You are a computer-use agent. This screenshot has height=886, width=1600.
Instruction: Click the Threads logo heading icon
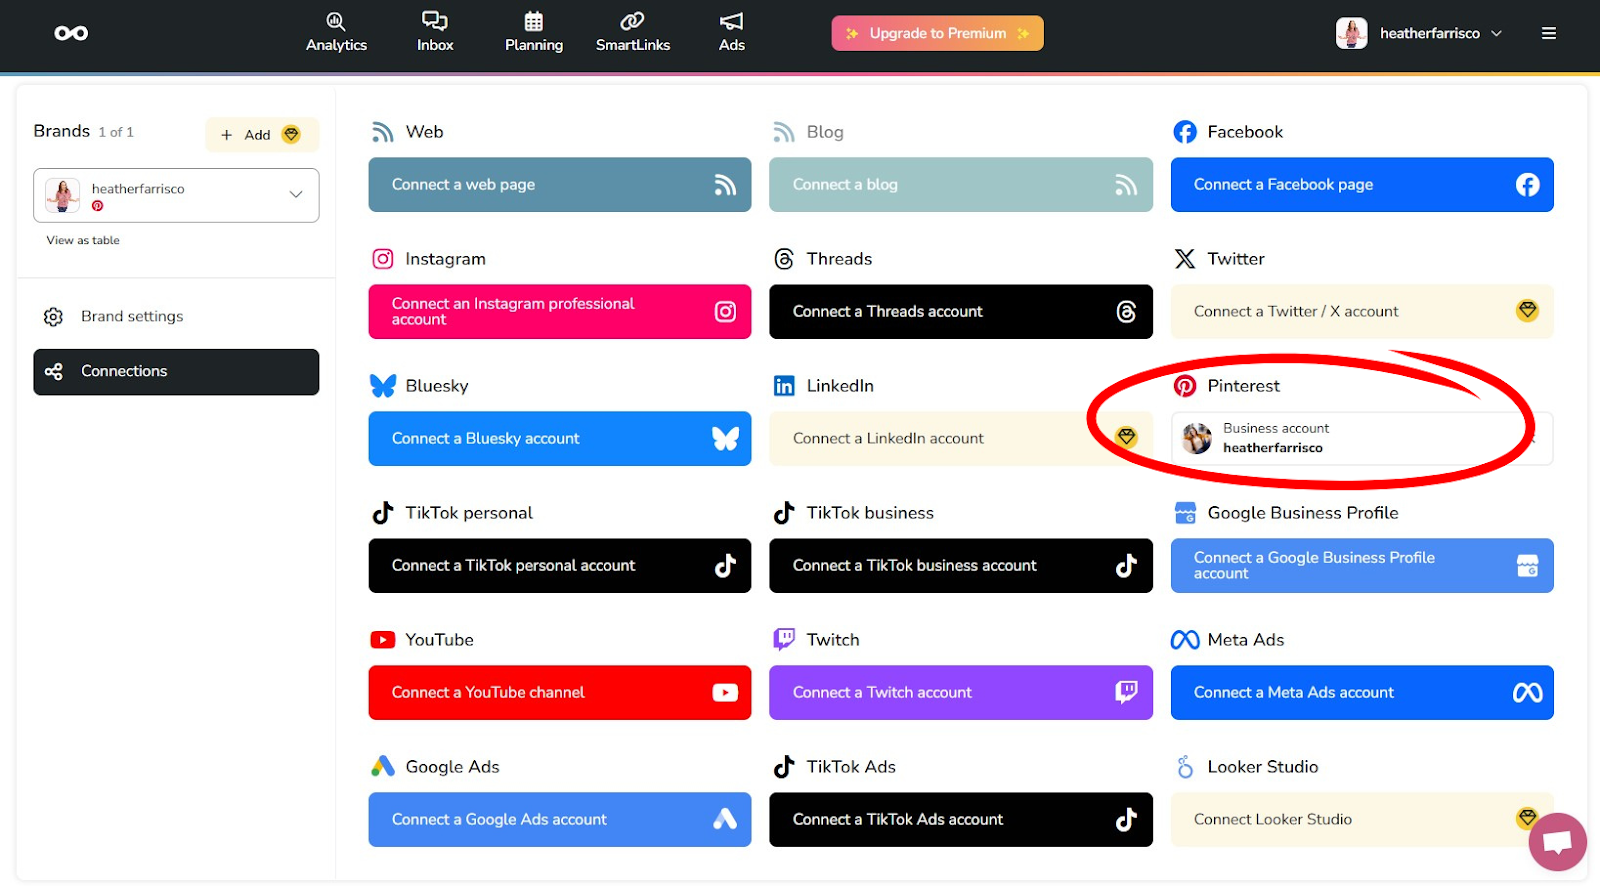(784, 259)
